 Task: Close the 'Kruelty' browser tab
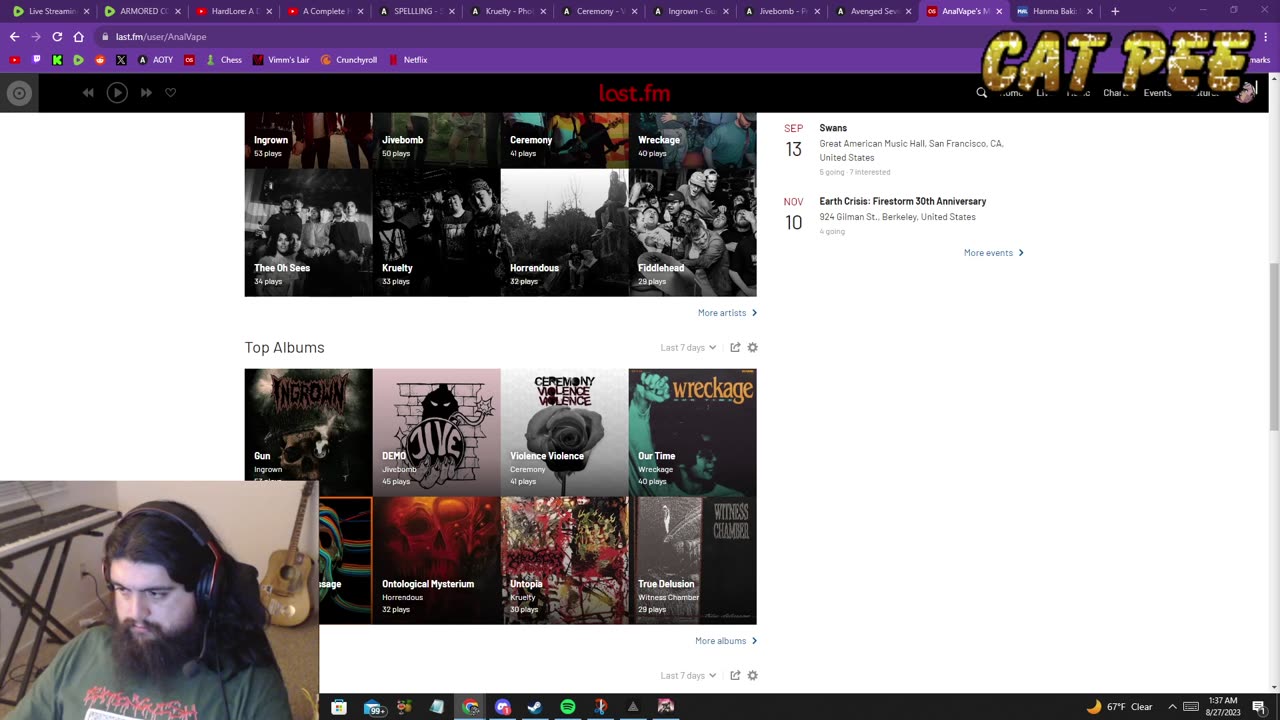pos(543,11)
